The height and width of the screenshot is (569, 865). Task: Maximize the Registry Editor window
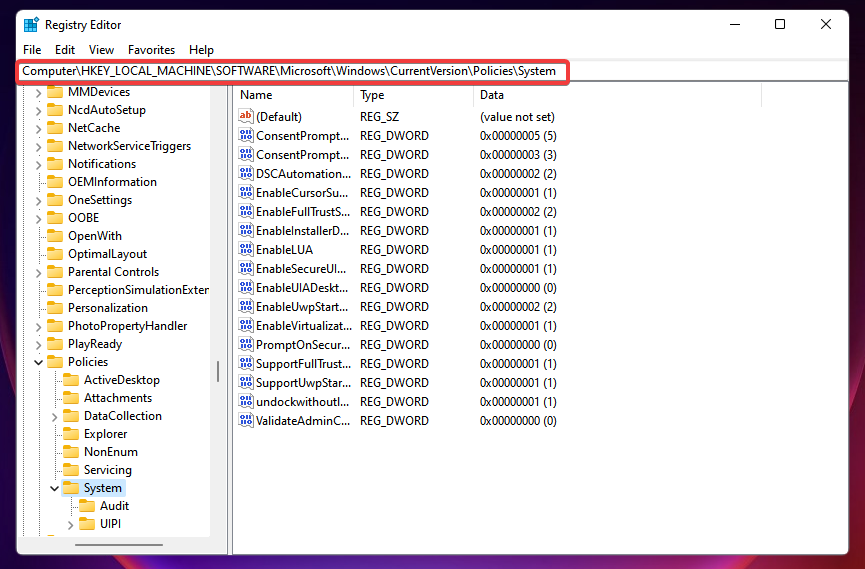(780, 24)
